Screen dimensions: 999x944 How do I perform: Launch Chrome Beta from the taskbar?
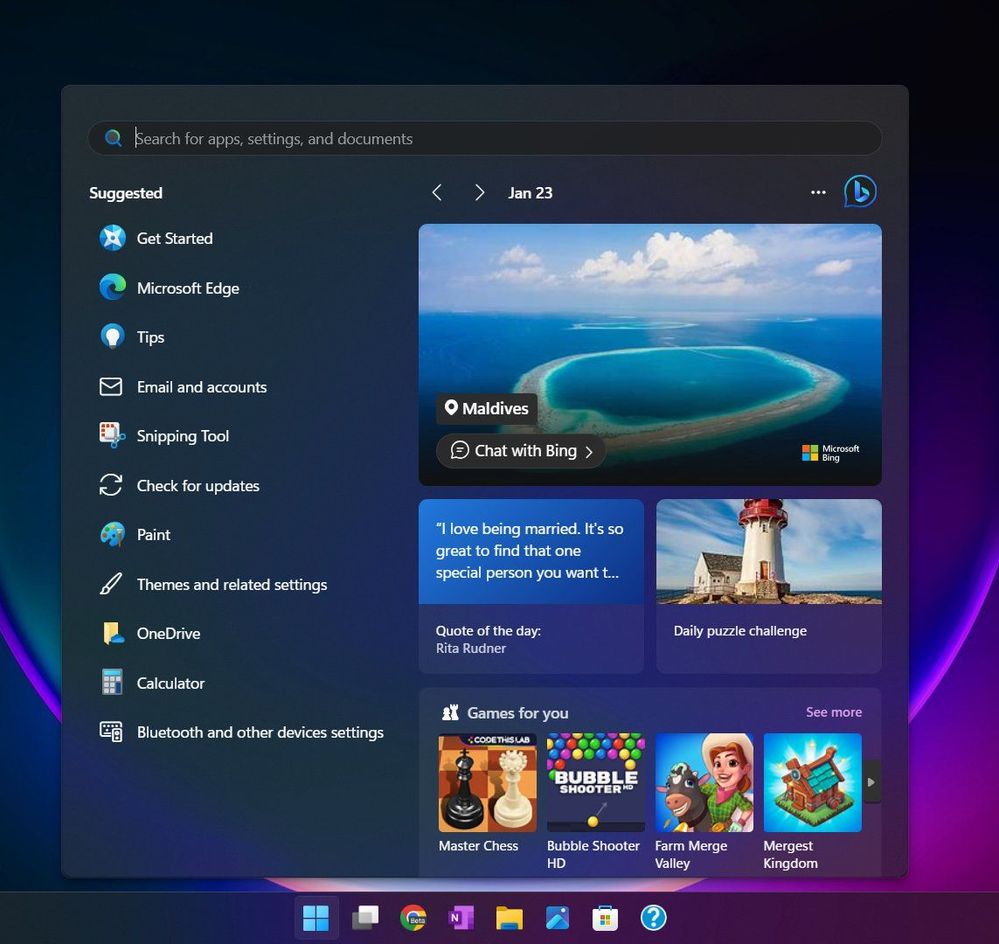click(x=413, y=918)
